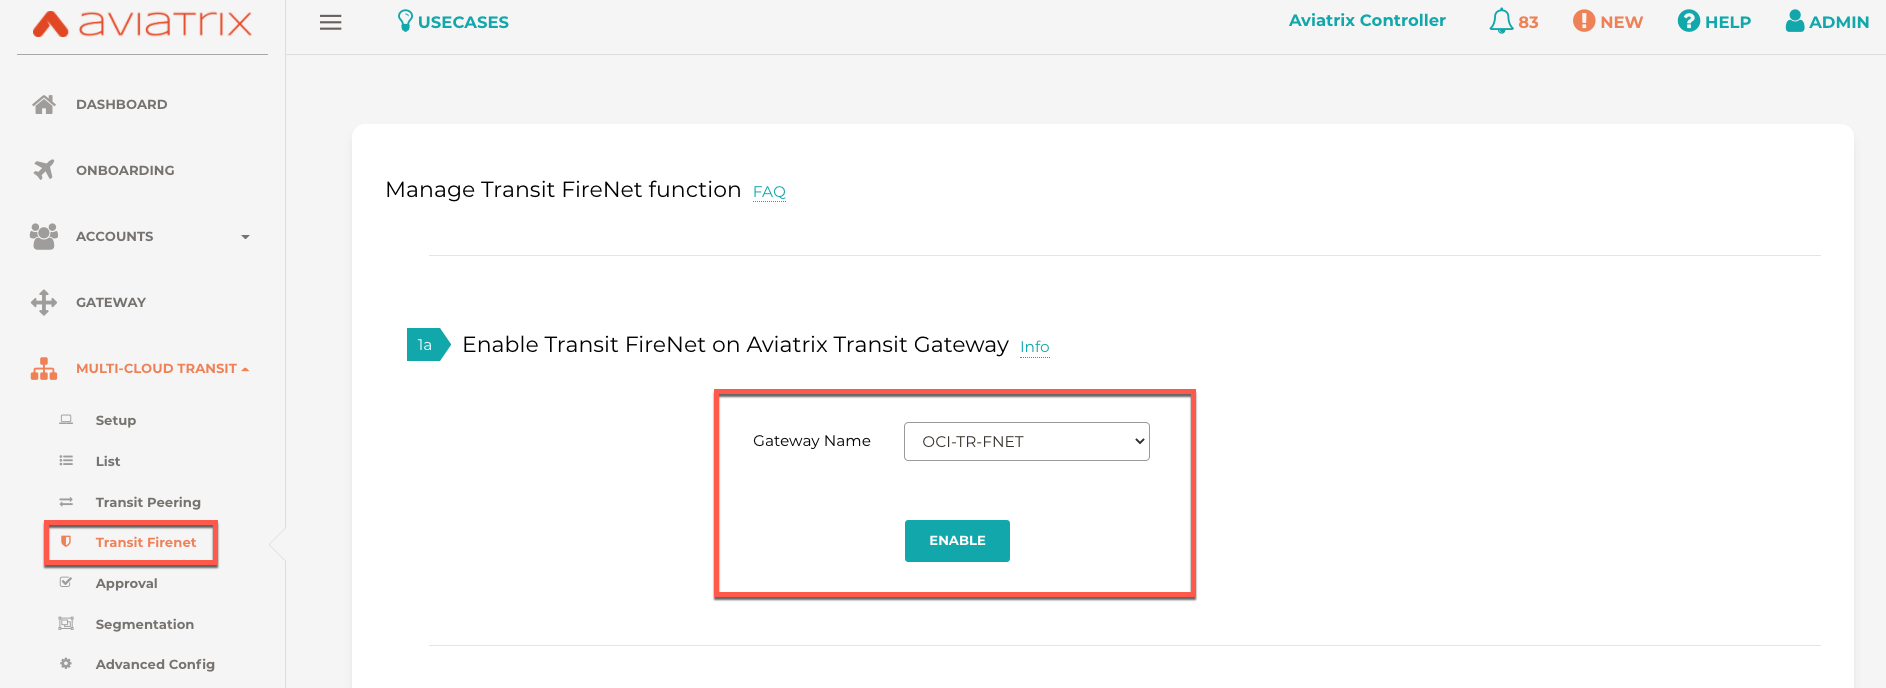The width and height of the screenshot is (1886, 688).
Task: Collapse the Multi-Cloud Transit menu
Action: (x=245, y=367)
